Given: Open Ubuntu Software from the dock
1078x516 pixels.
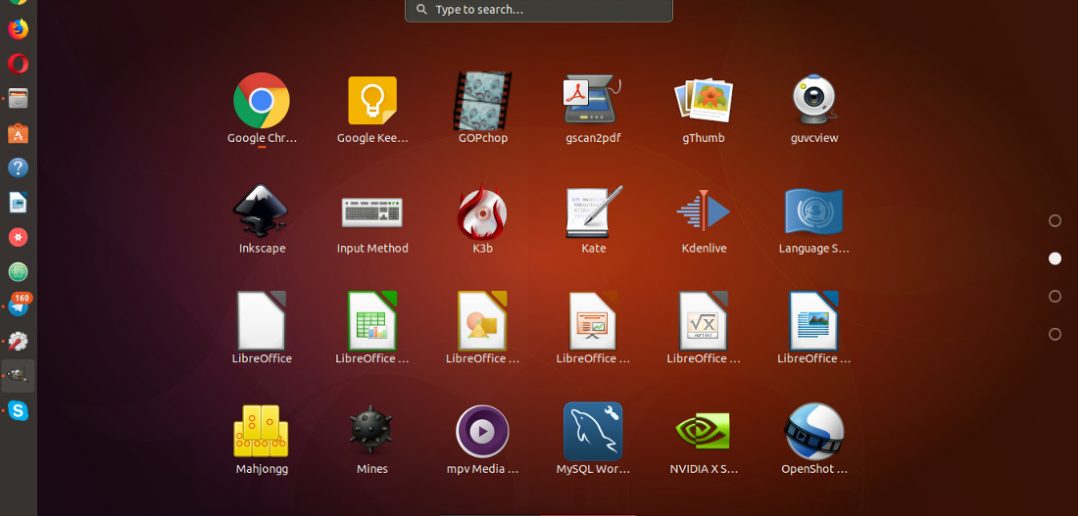Looking at the screenshot, I should click(x=18, y=133).
